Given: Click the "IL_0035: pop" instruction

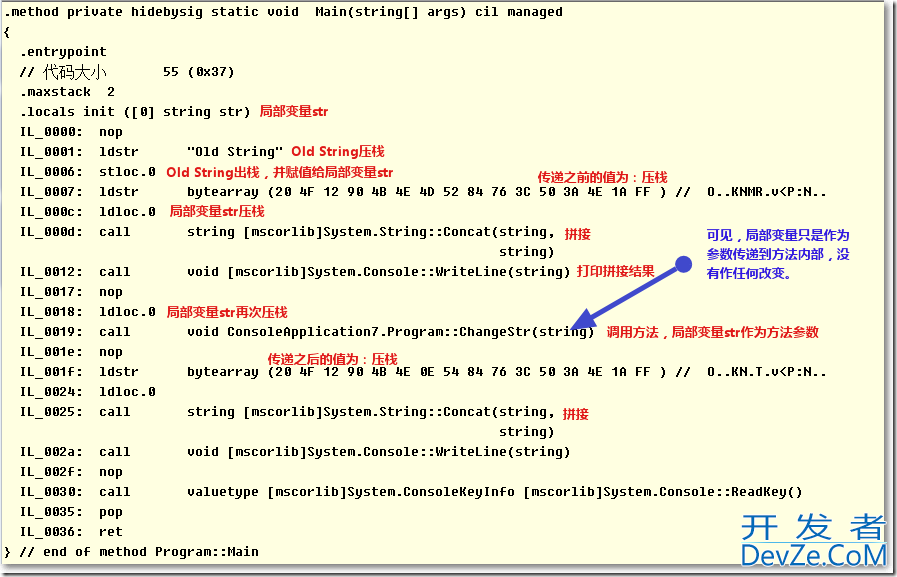Looking at the screenshot, I should (x=71, y=512).
